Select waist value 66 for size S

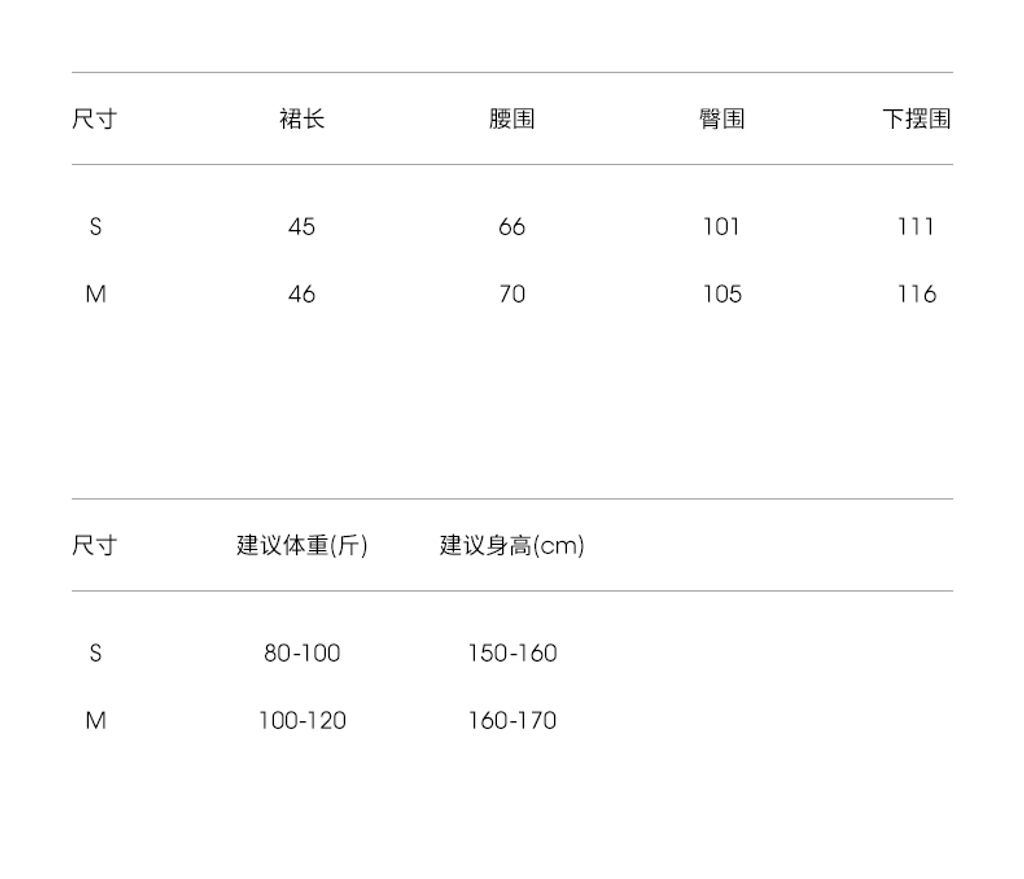point(511,227)
